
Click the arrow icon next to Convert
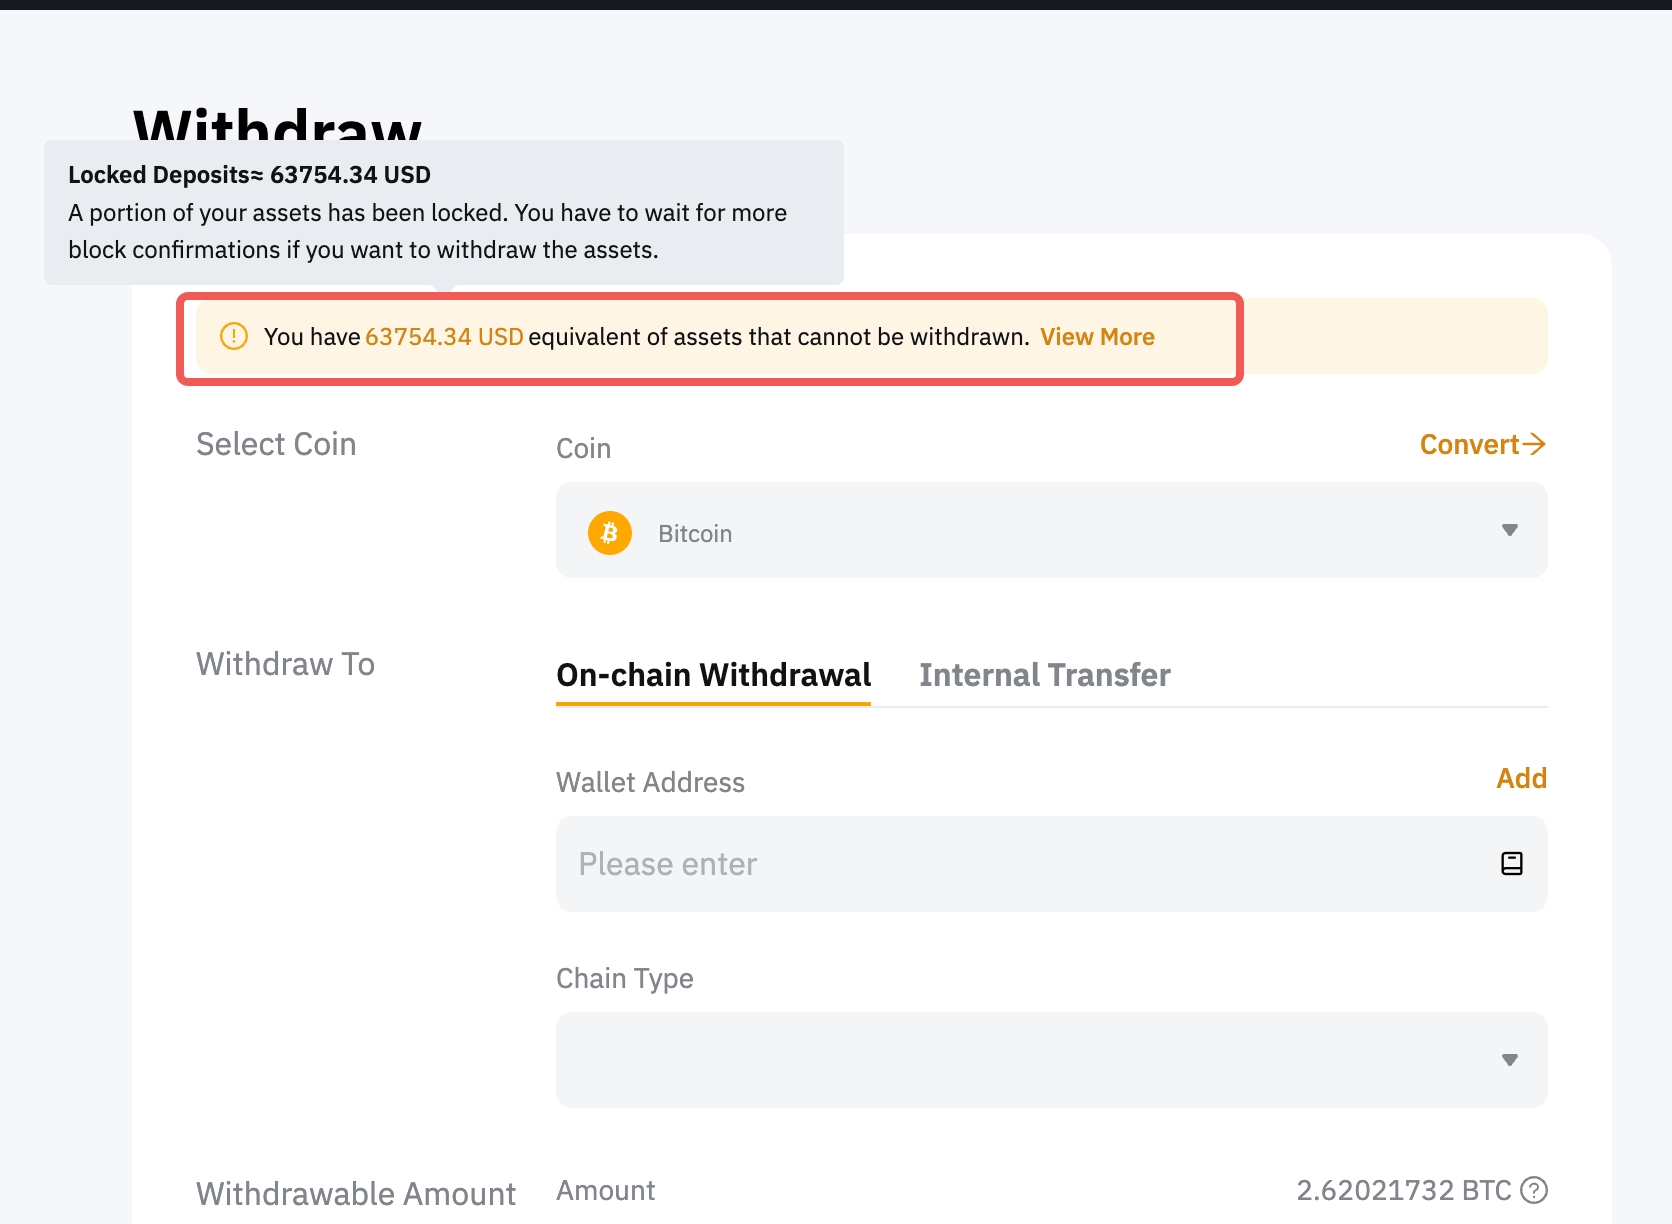[1534, 444]
